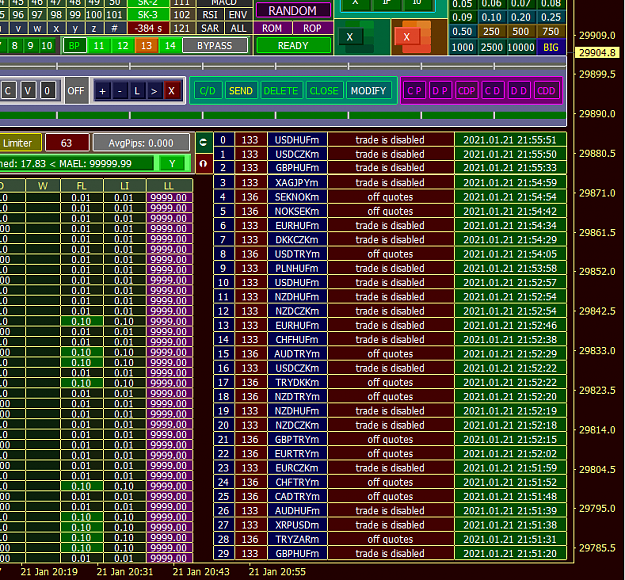
Task: Click timestamp 2021.01.21 21:54:59
Action: pyautogui.click(x=510, y=183)
